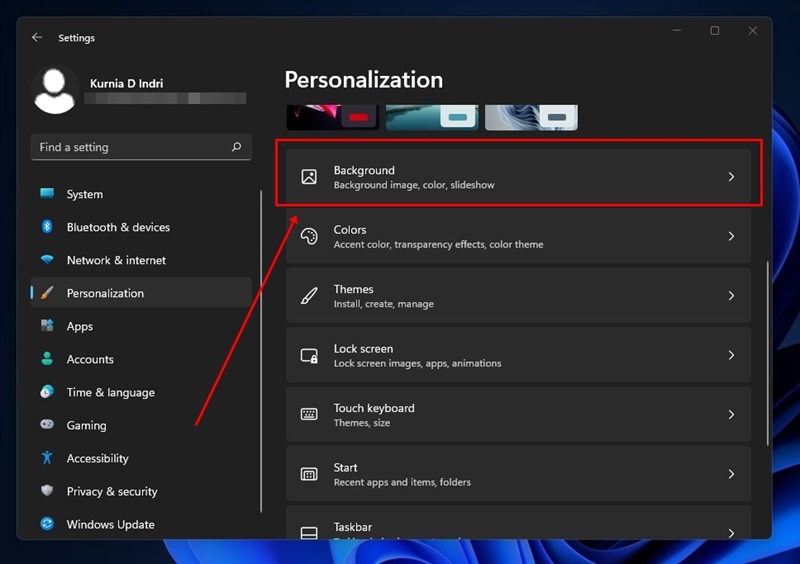Viewport: 800px width, 564px height.
Task: Expand Background settings chevron
Action: click(x=731, y=177)
